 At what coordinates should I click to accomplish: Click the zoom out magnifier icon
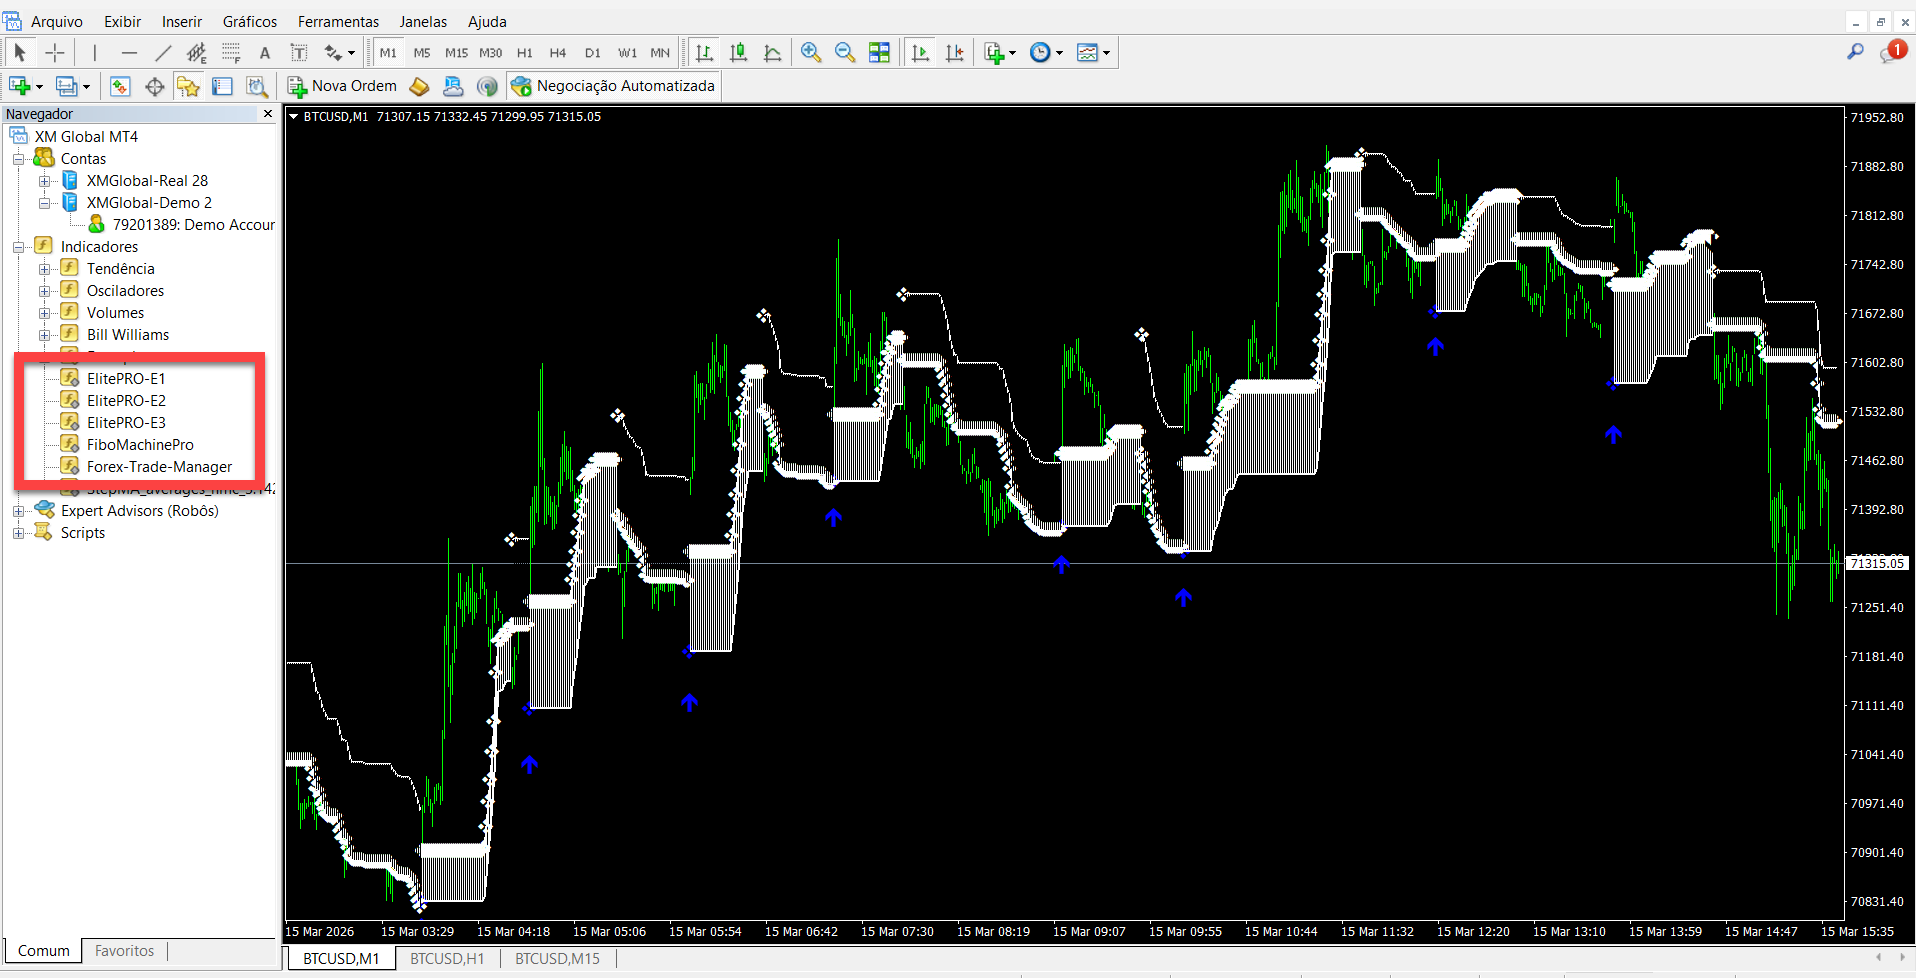coord(845,53)
